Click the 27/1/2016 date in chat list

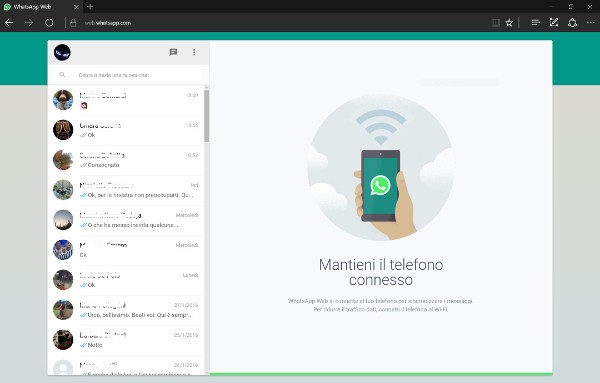point(186,305)
